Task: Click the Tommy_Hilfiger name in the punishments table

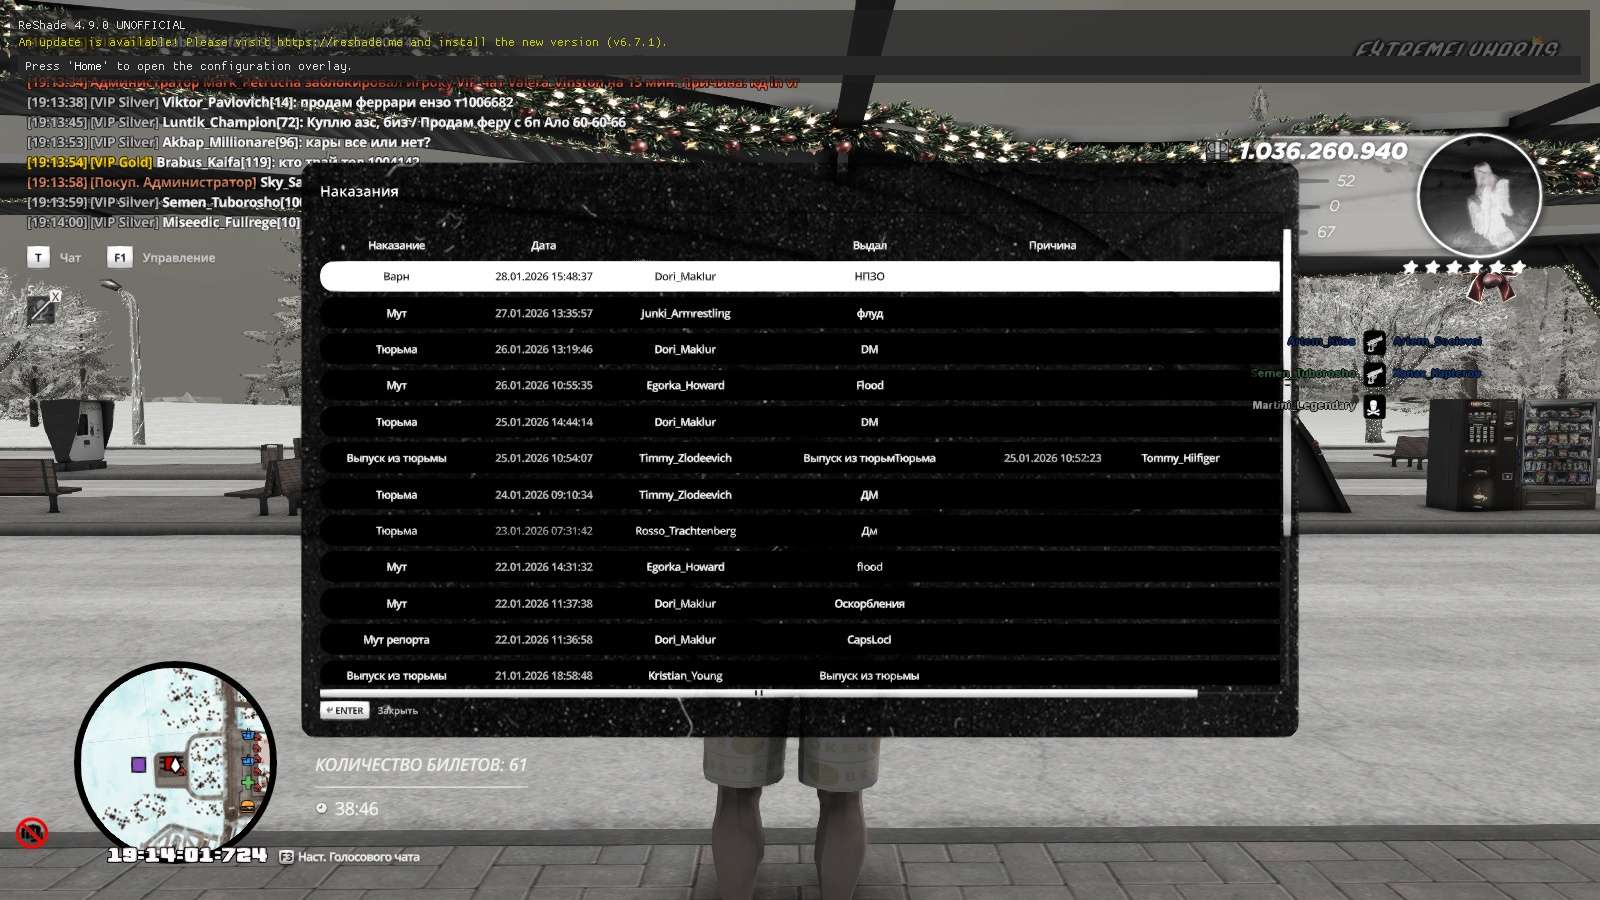Action: [x=1180, y=458]
